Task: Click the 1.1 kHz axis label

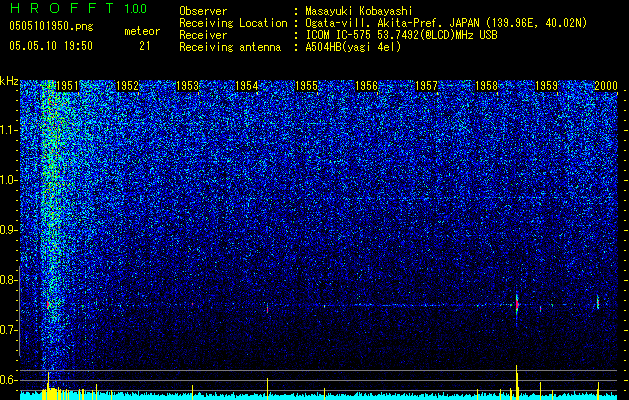Action: tap(9, 130)
